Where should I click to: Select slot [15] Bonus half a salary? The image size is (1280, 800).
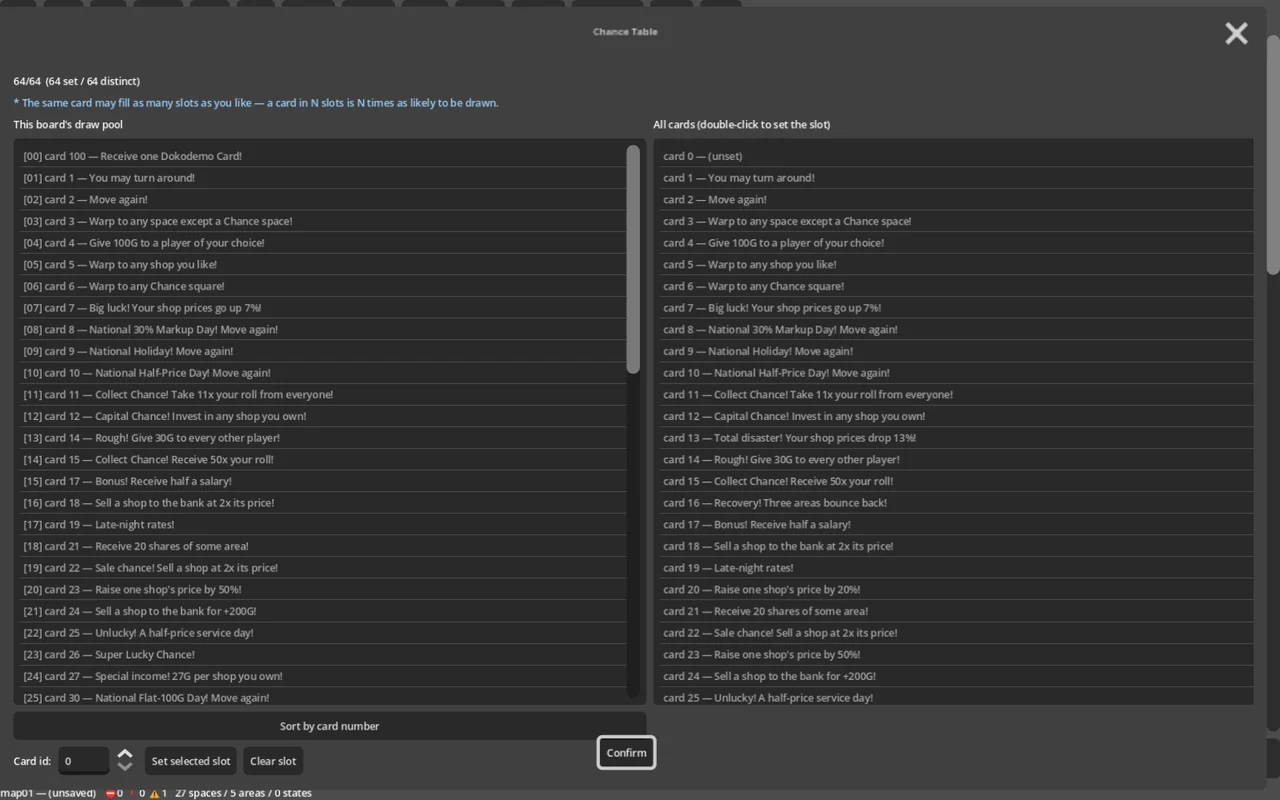click(x=324, y=481)
